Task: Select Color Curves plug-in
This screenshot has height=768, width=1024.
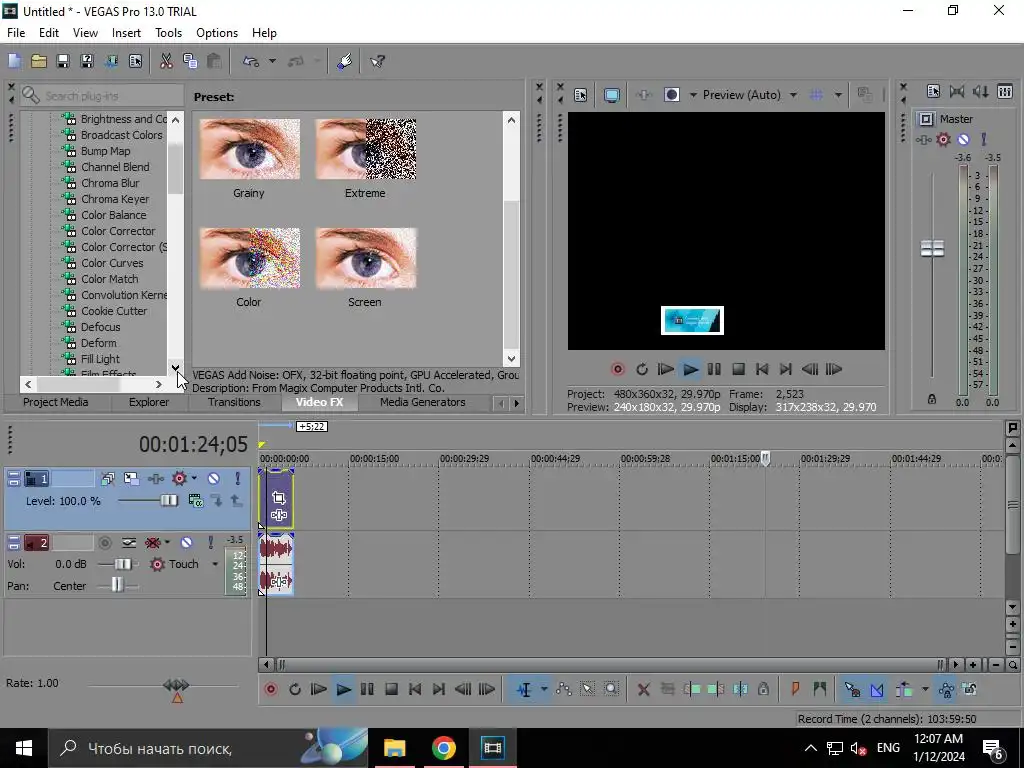Action: (112, 263)
